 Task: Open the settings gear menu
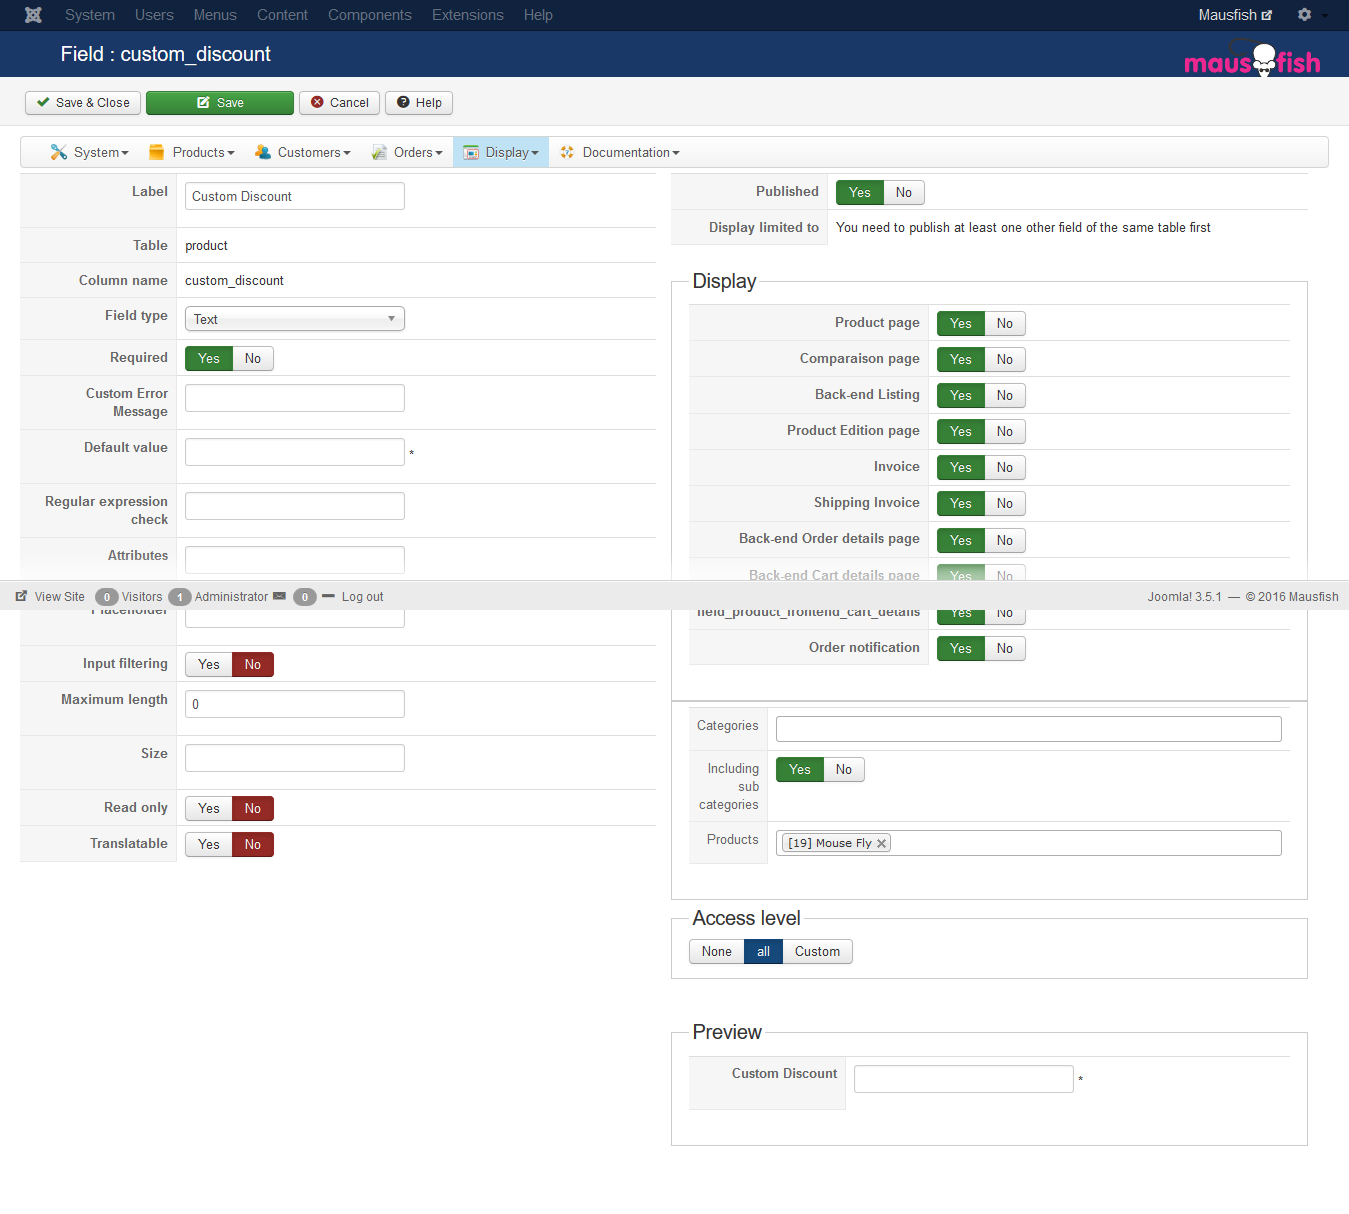pos(1304,15)
